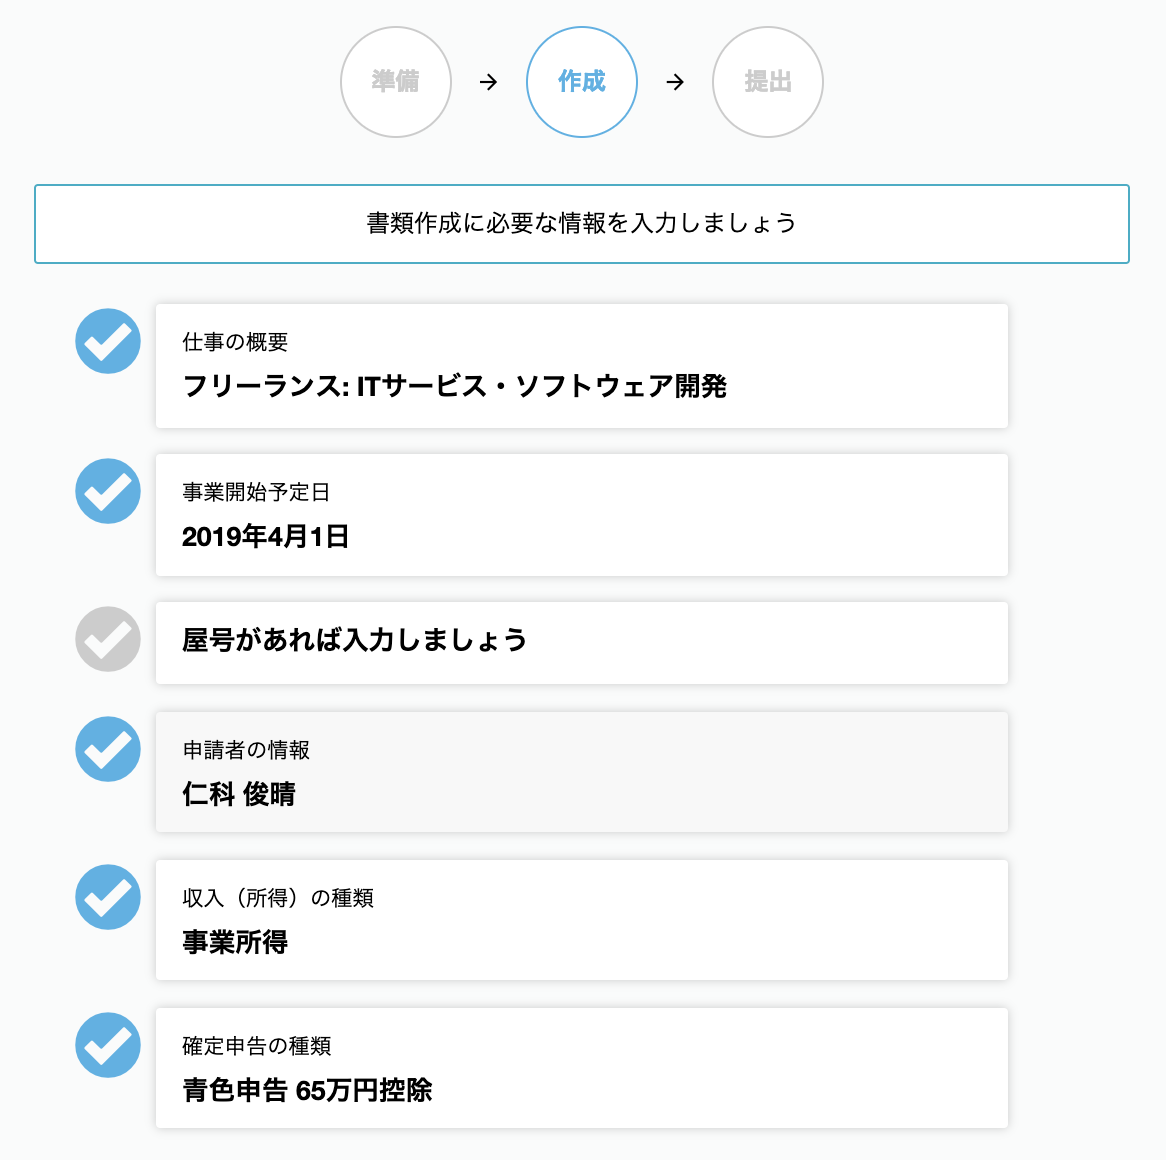Click the checkmark icon next to 事業開始予定日
The height and width of the screenshot is (1160, 1166).
pyautogui.click(x=107, y=490)
